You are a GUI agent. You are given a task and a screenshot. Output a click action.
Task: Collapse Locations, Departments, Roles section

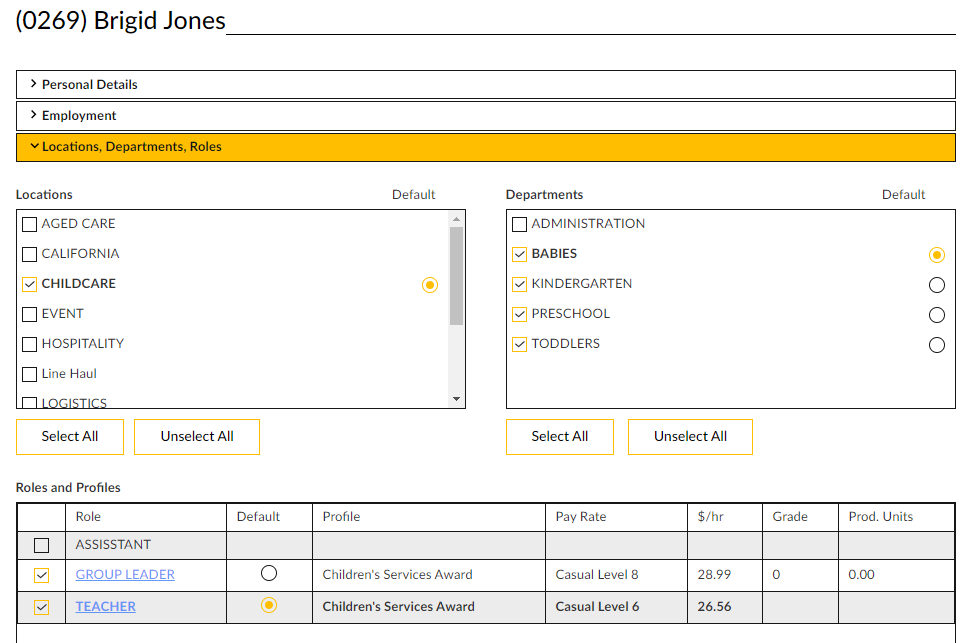tap(130, 147)
